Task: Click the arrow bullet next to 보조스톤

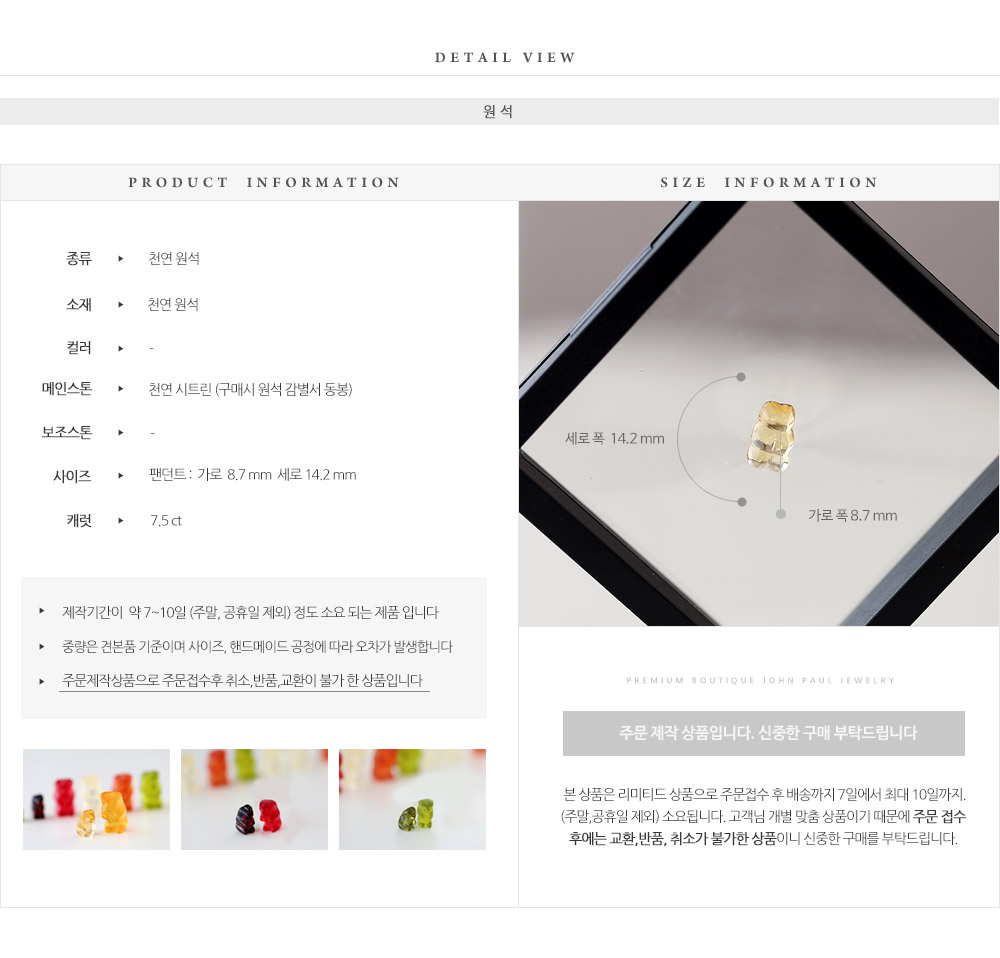Action: click(121, 432)
